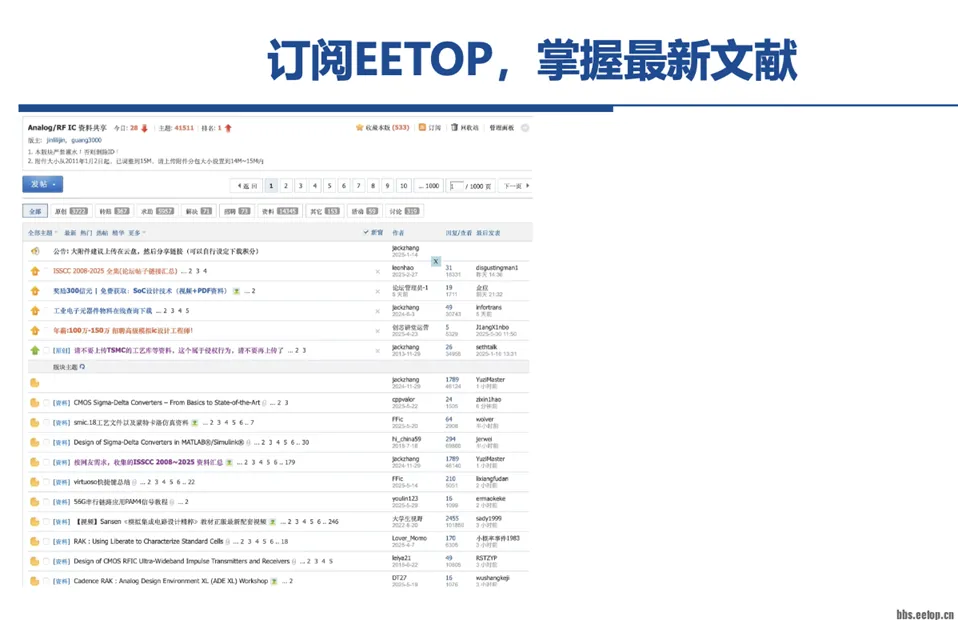
Task: Click the 回收站 trash bin icon
Action: 454,128
